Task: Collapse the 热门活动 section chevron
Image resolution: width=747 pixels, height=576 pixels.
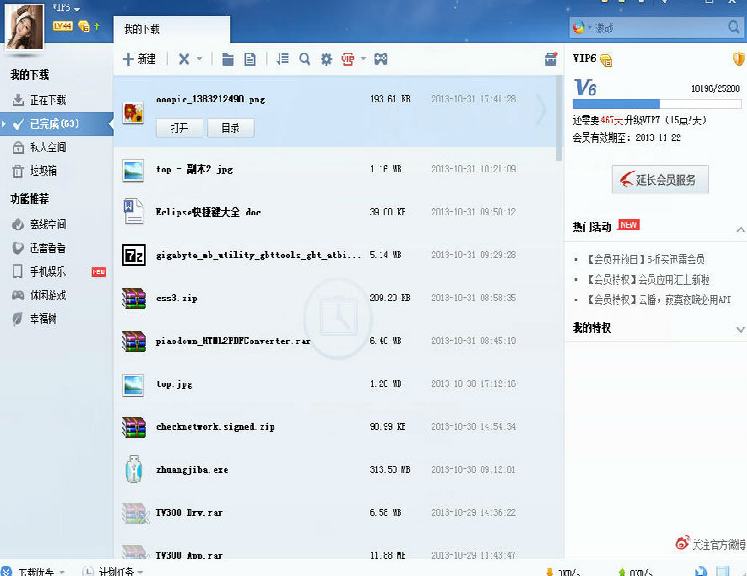Action: point(739,230)
